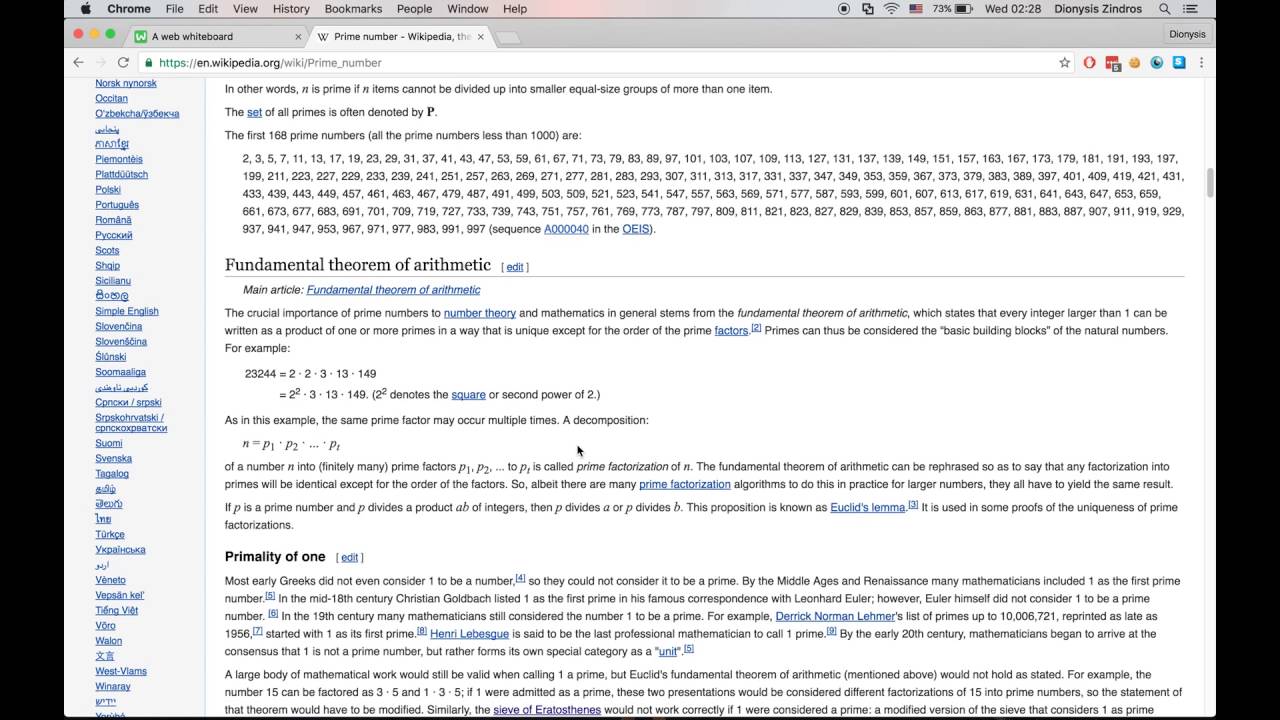Click the URL address bar
This screenshot has width=1280, height=720.
click(x=600, y=62)
